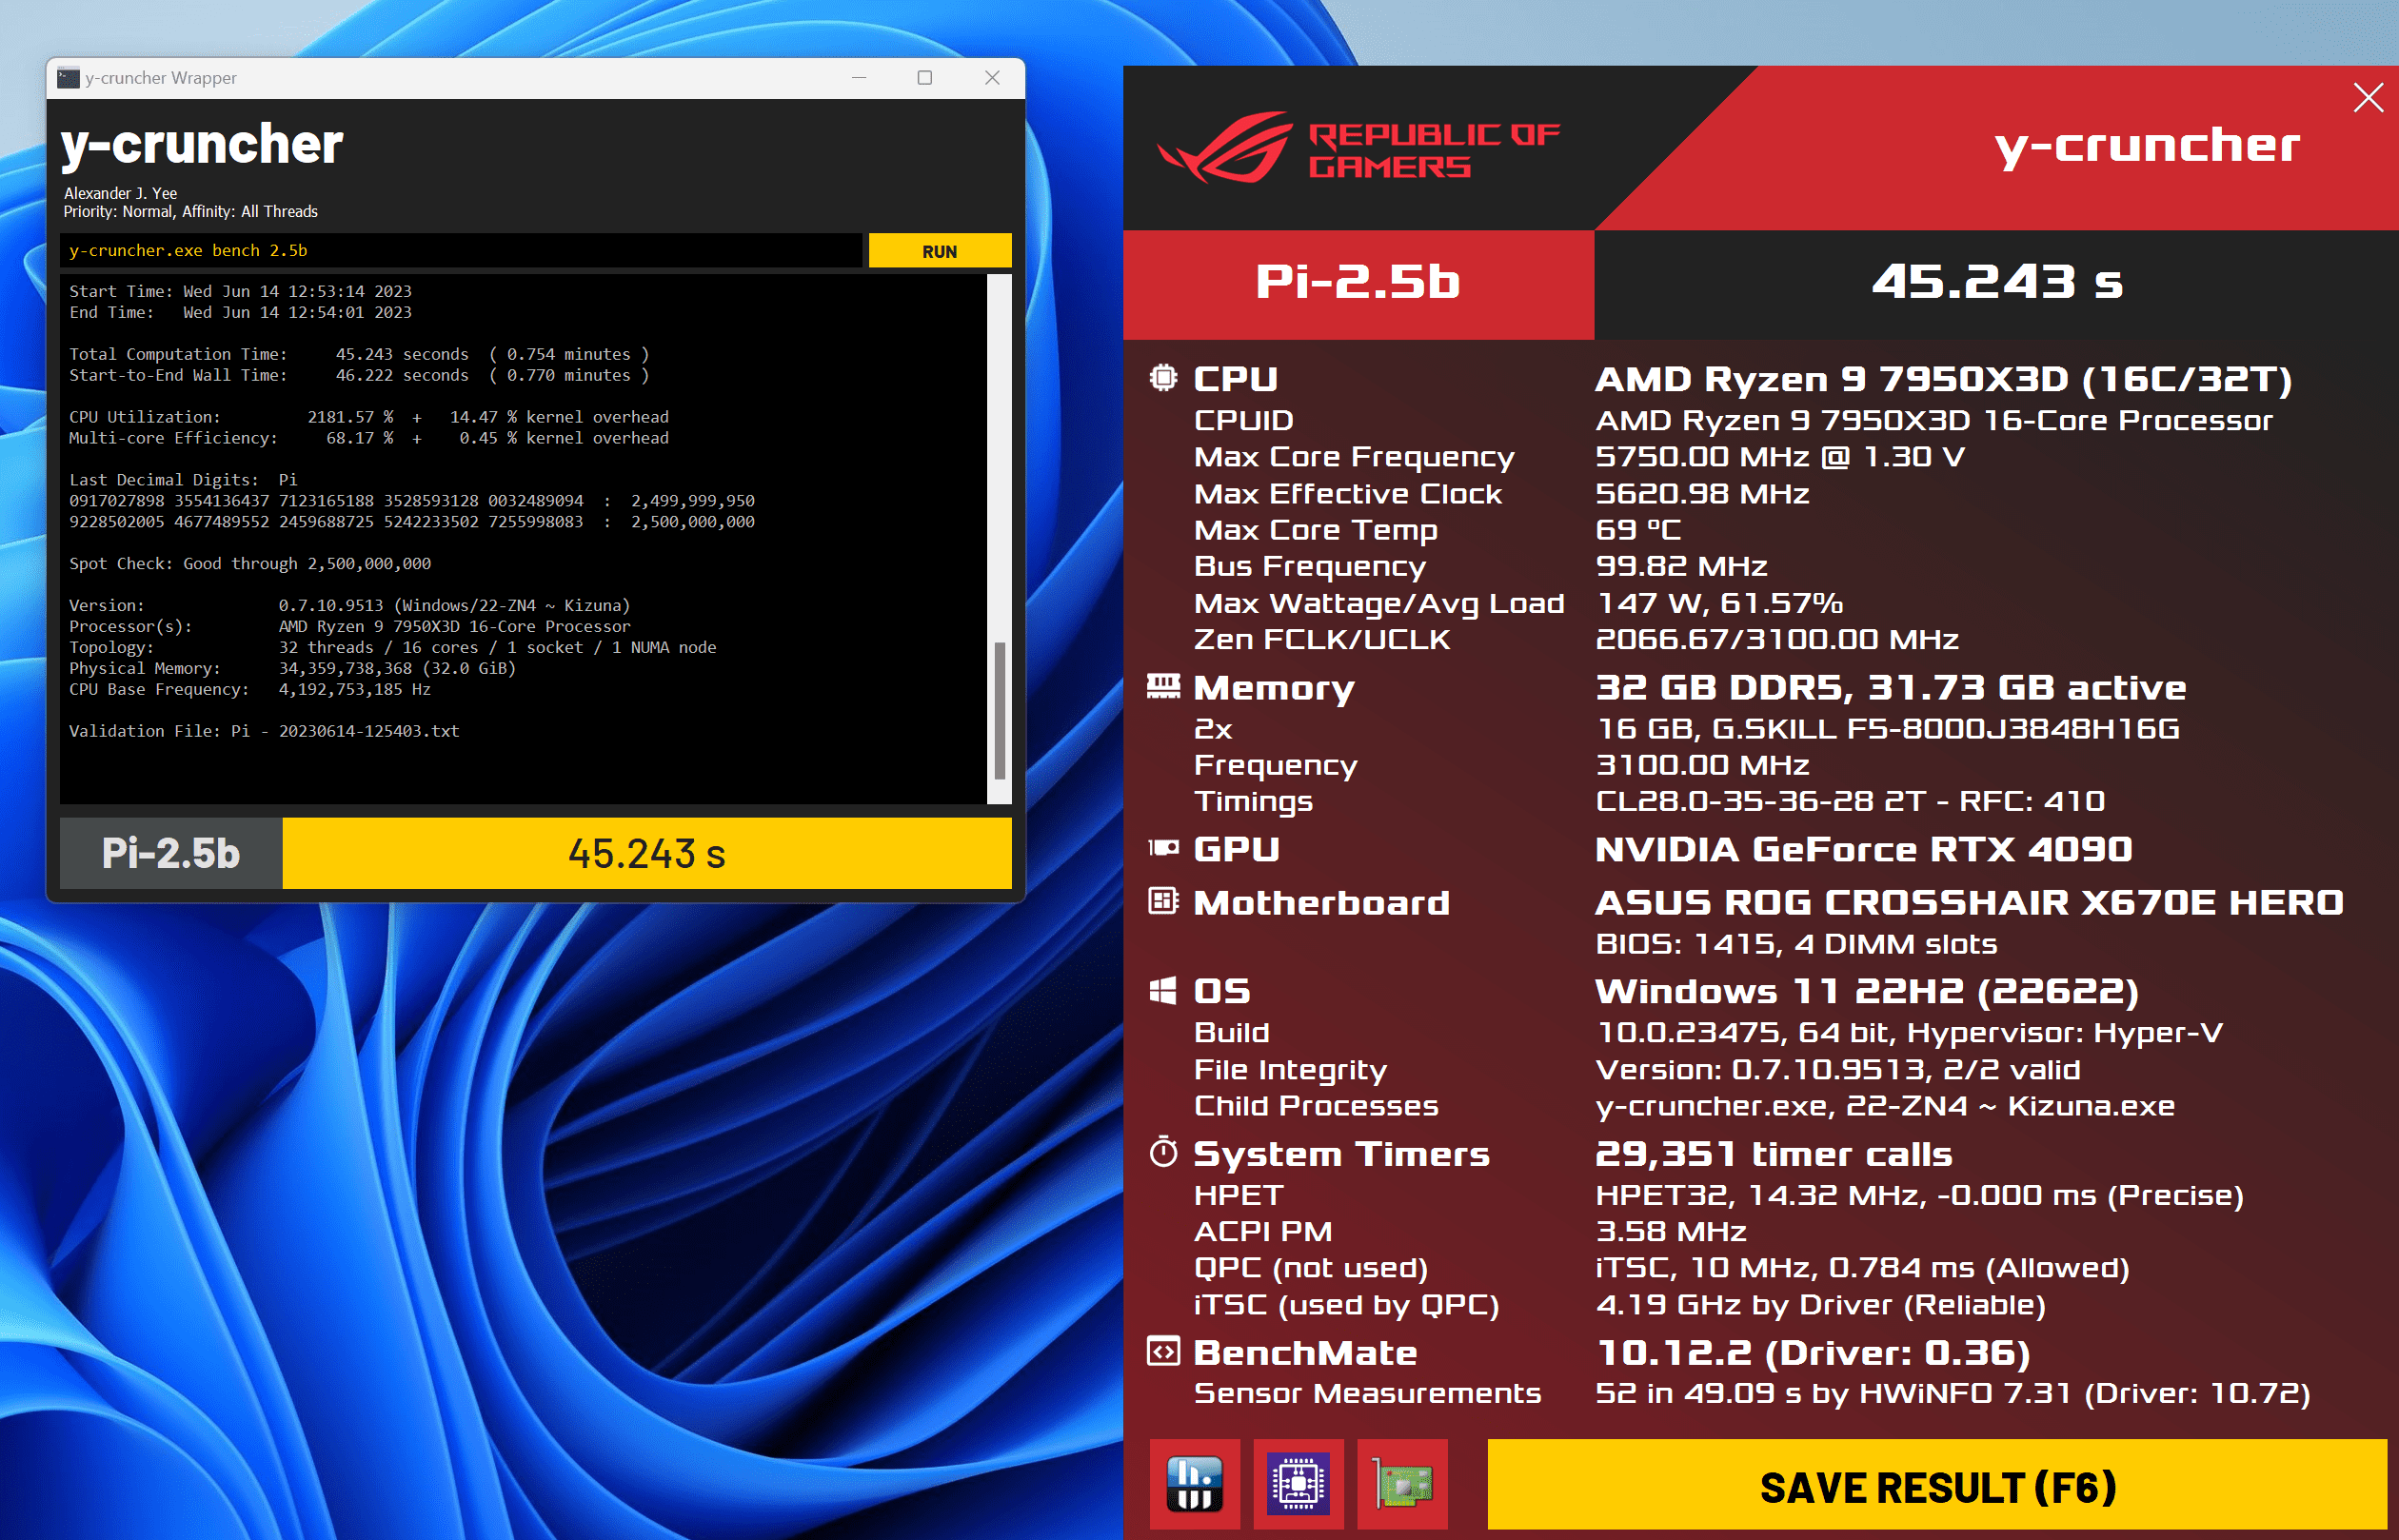Click the Windows logo beside OS

tap(1163, 990)
